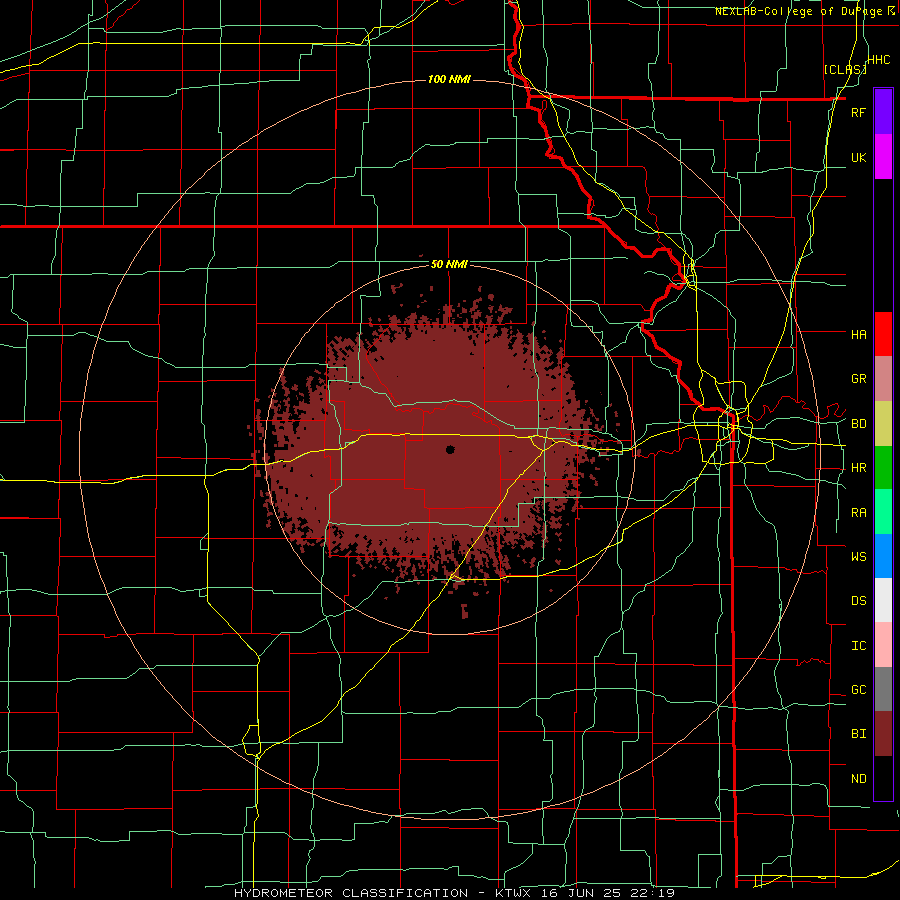Click the KTWX radar site black dot
Viewport: 900px width, 900px height.
450,450
